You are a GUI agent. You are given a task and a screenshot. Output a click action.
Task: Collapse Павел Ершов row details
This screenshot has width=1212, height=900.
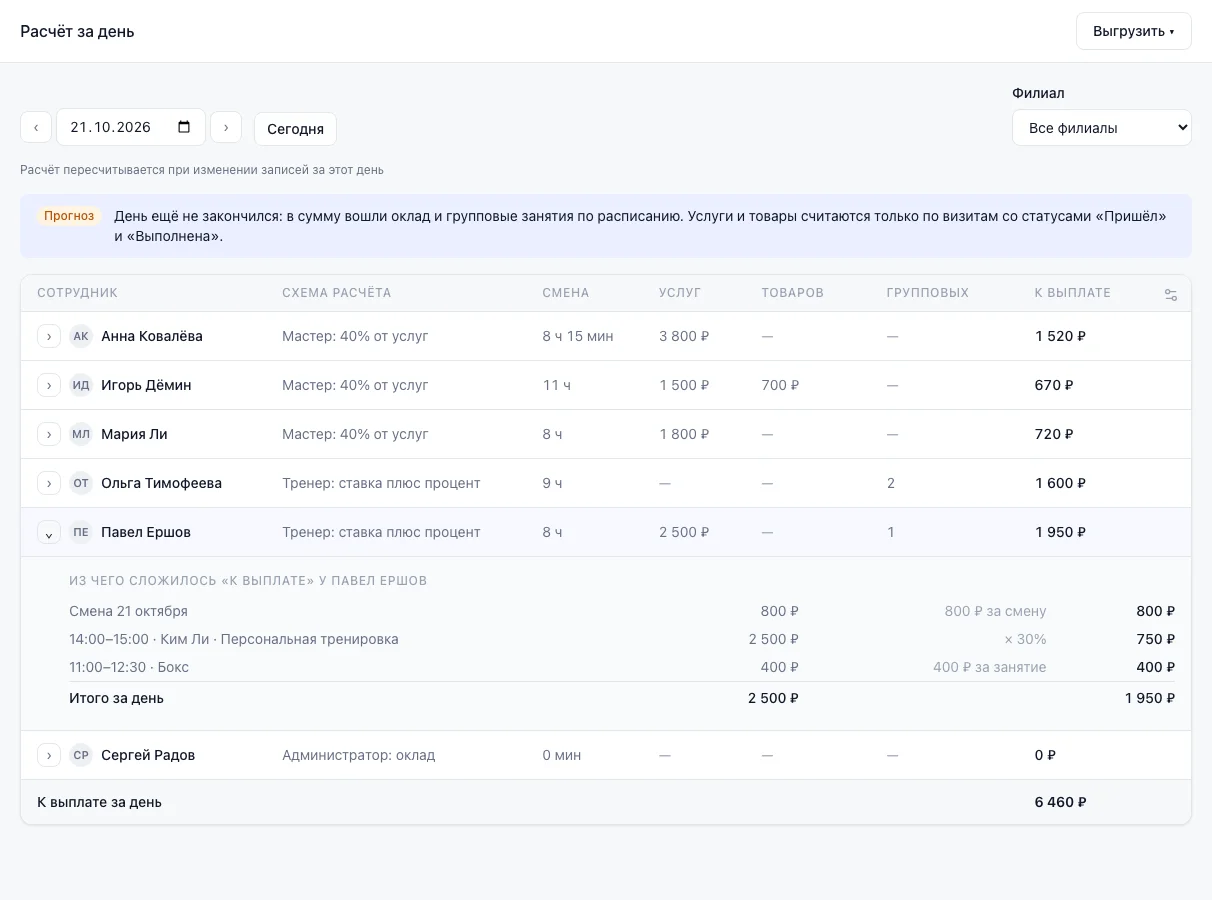pyautogui.click(x=49, y=532)
